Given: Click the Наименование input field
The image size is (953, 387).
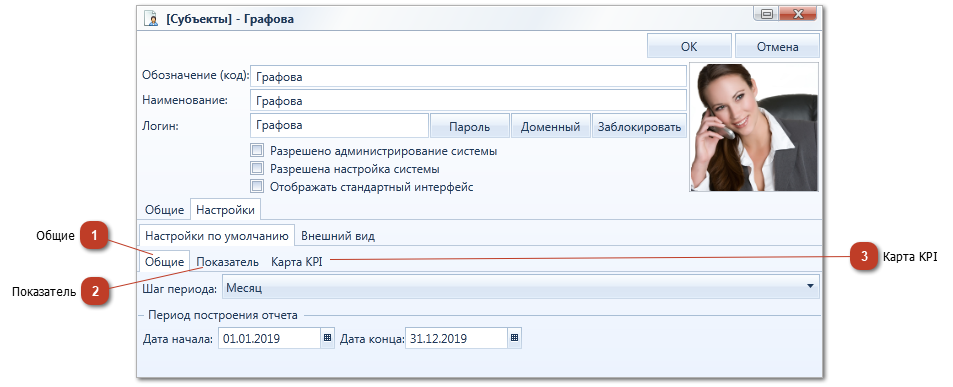Looking at the screenshot, I should 469,101.
